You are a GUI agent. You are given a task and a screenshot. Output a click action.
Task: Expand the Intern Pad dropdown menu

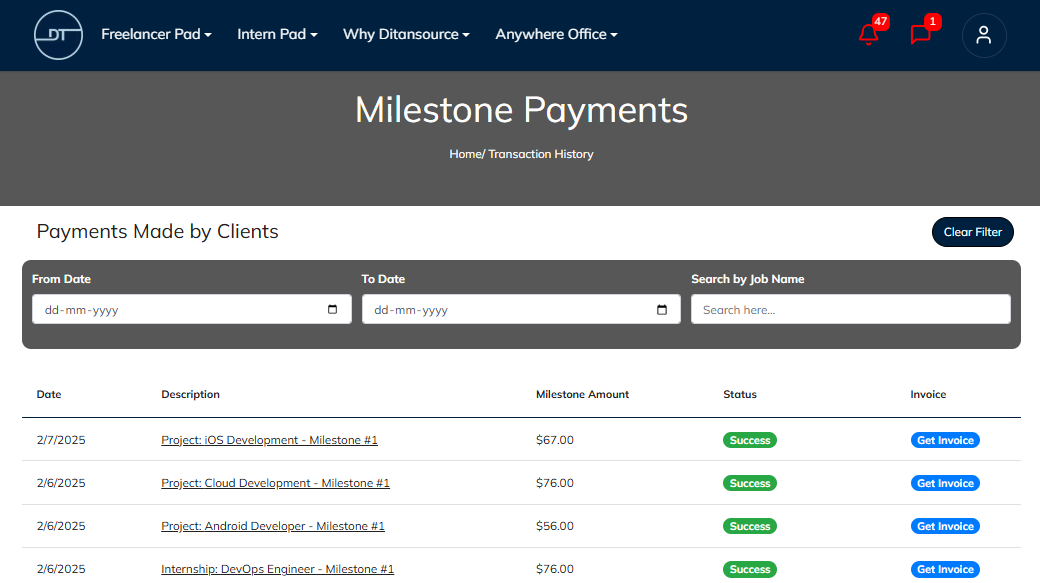[277, 34]
